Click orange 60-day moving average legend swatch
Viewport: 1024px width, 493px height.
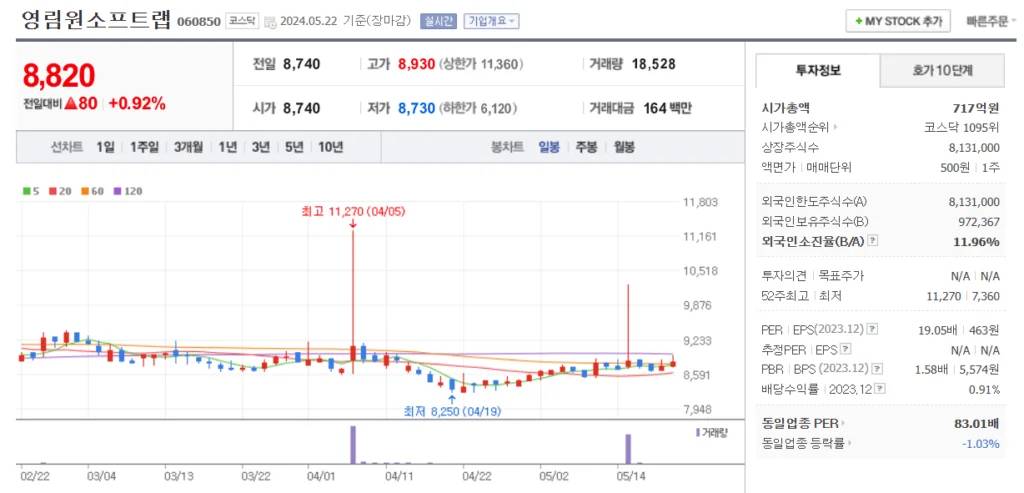tap(84, 191)
